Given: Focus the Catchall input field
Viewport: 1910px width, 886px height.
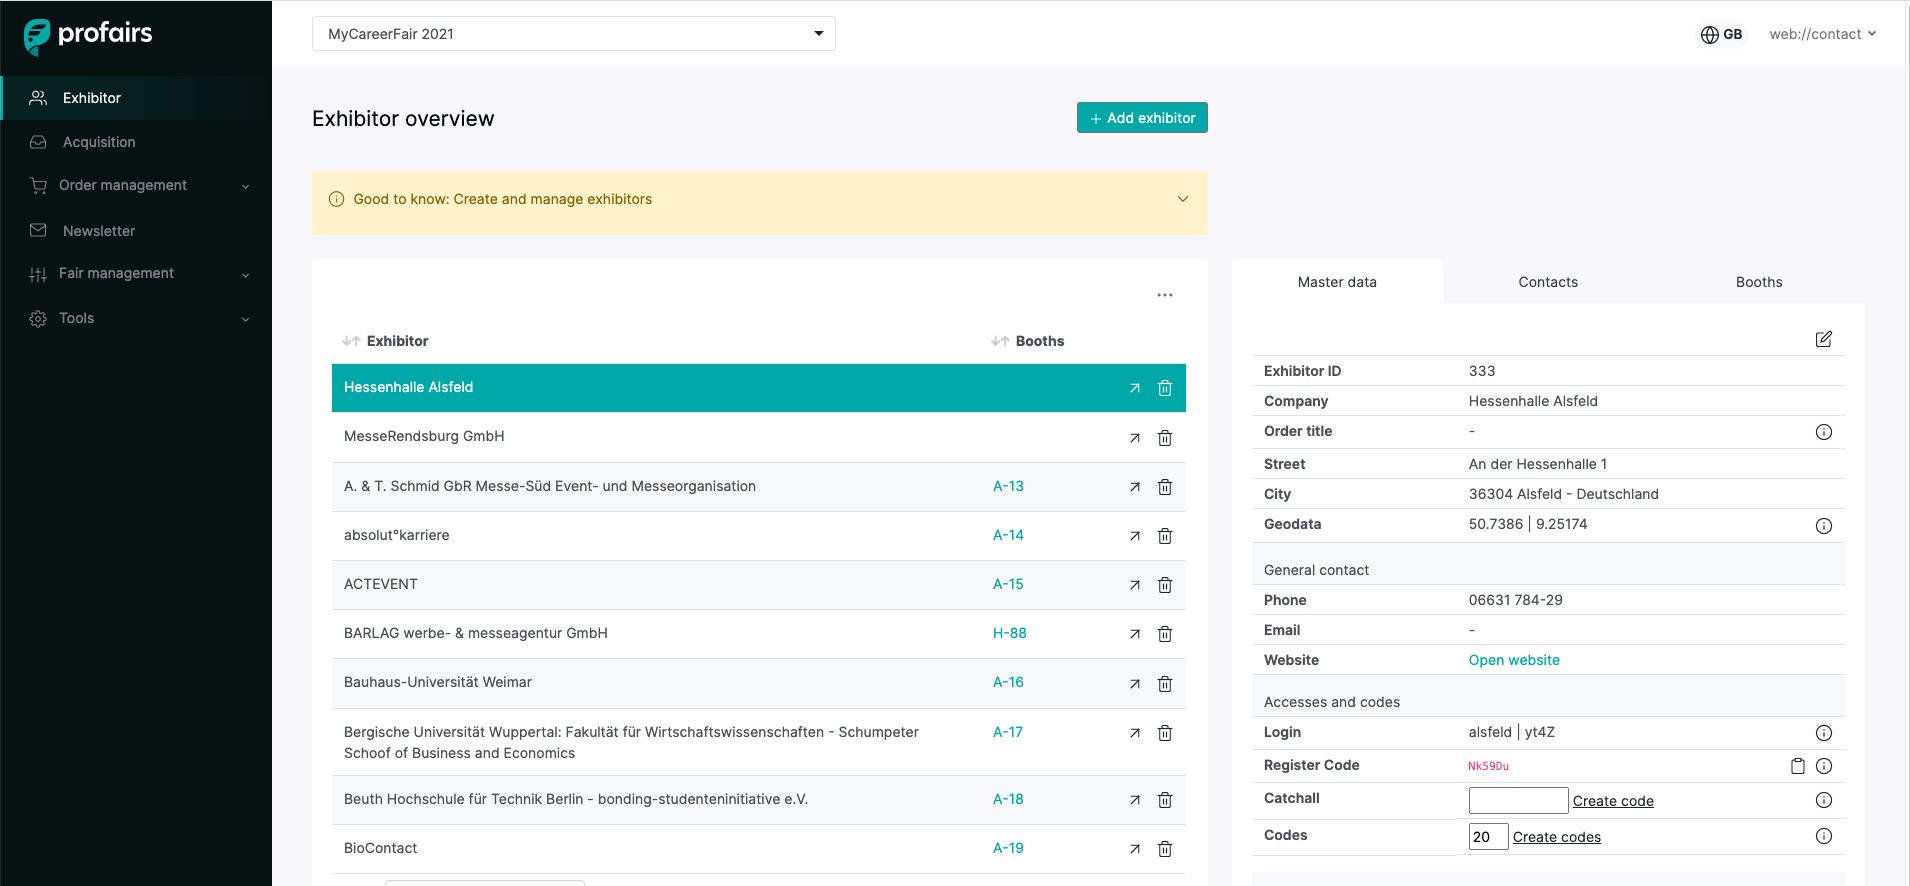Looking at the screenshot, I should (x=1518, y=800).
